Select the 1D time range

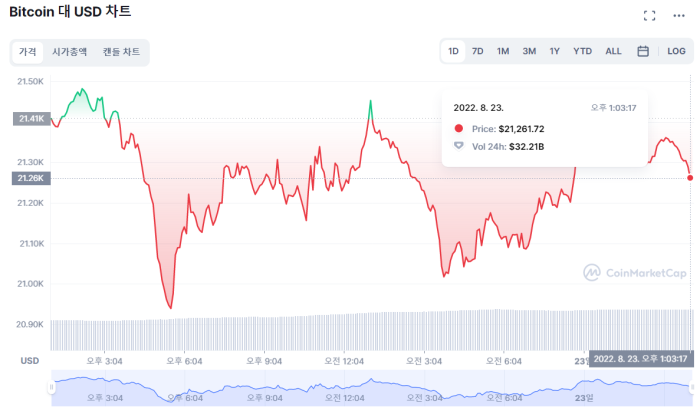453,51
